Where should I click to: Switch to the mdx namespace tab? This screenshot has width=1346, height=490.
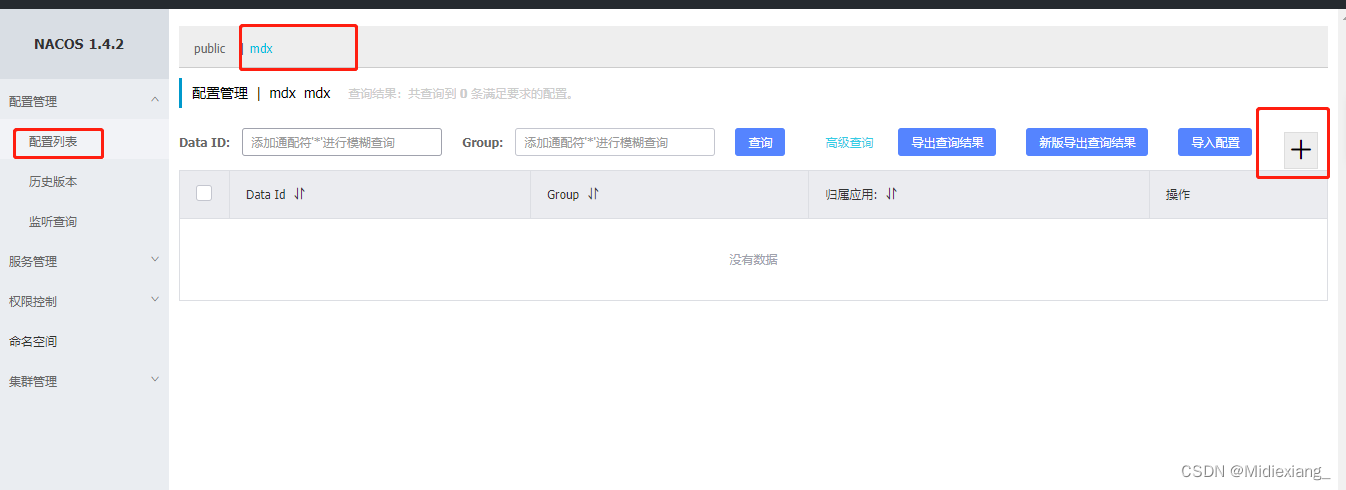pos(261,48)
